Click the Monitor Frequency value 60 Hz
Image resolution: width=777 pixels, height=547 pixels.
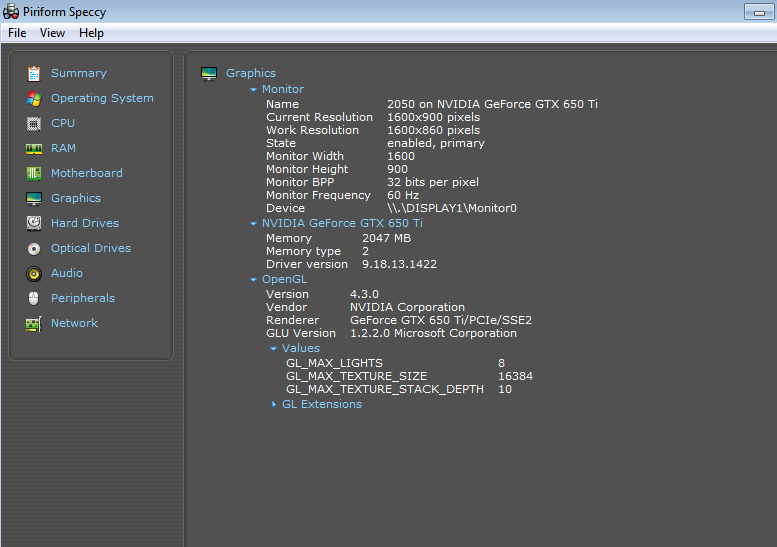[403, 195]
